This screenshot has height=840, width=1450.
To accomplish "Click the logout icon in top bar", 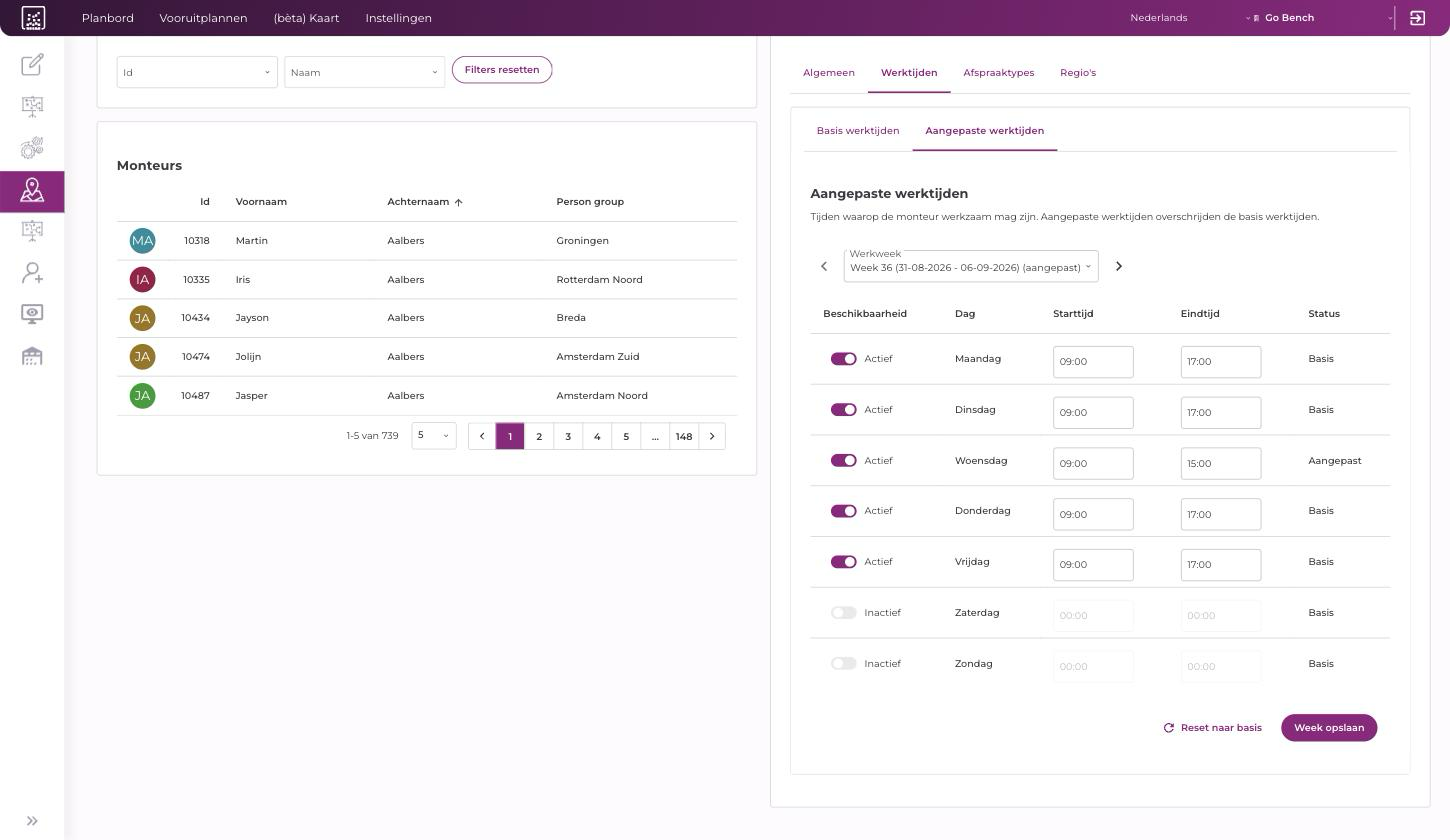I will pyautogui.click(x=1417, y=18).
